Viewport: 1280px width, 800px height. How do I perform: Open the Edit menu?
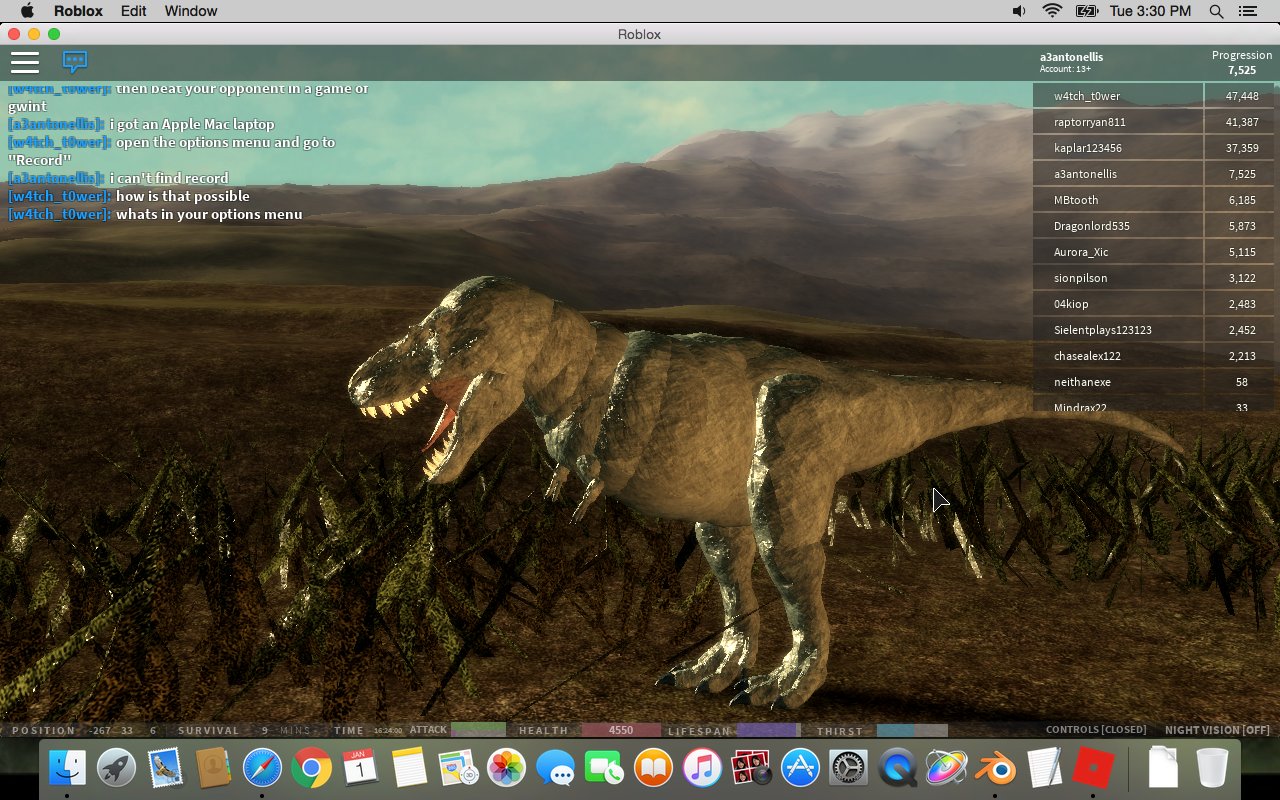pos(133,11)
